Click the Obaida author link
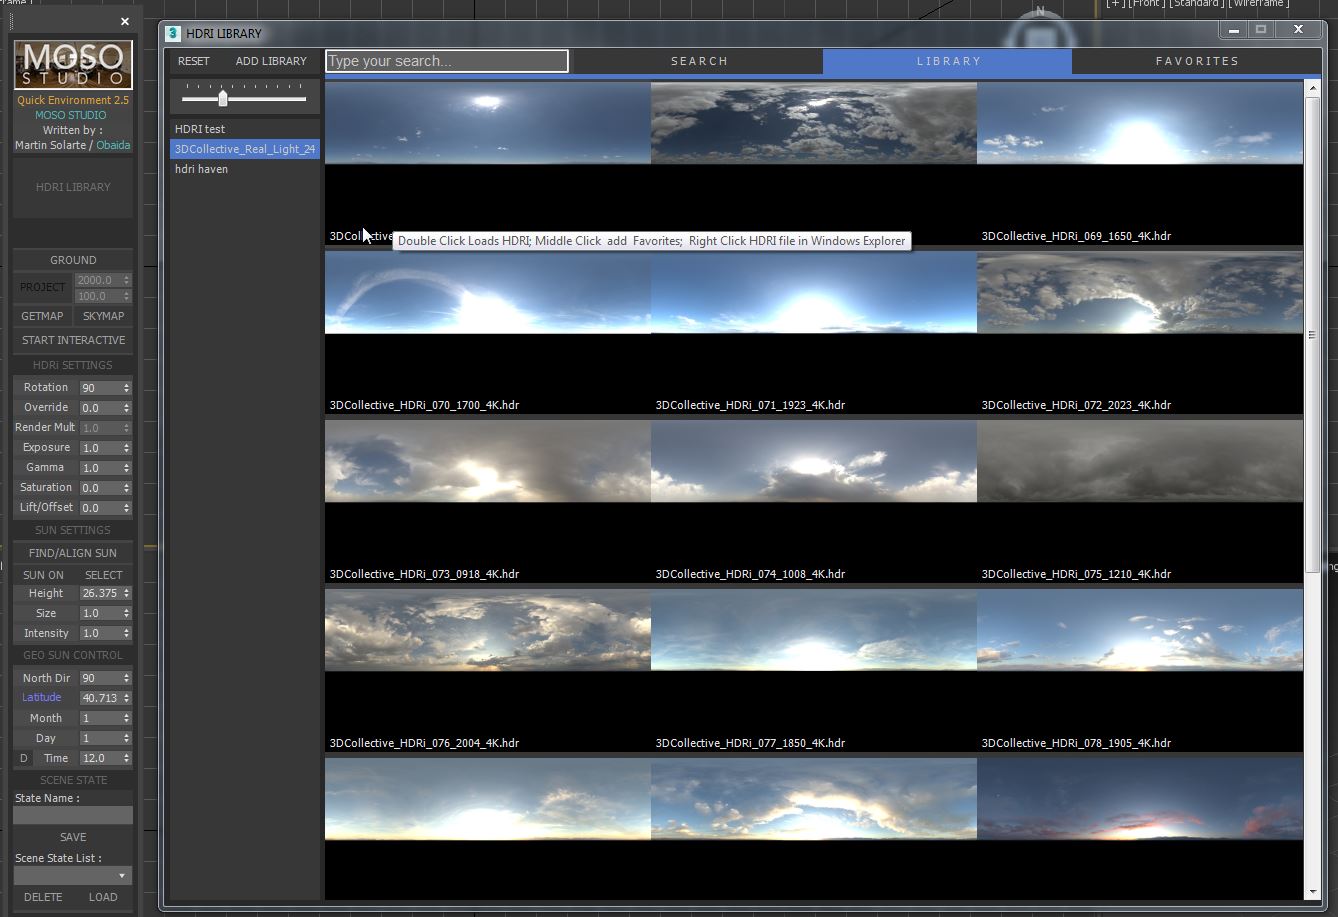This screenshot has height=917, width=1338. pos(113,145)
